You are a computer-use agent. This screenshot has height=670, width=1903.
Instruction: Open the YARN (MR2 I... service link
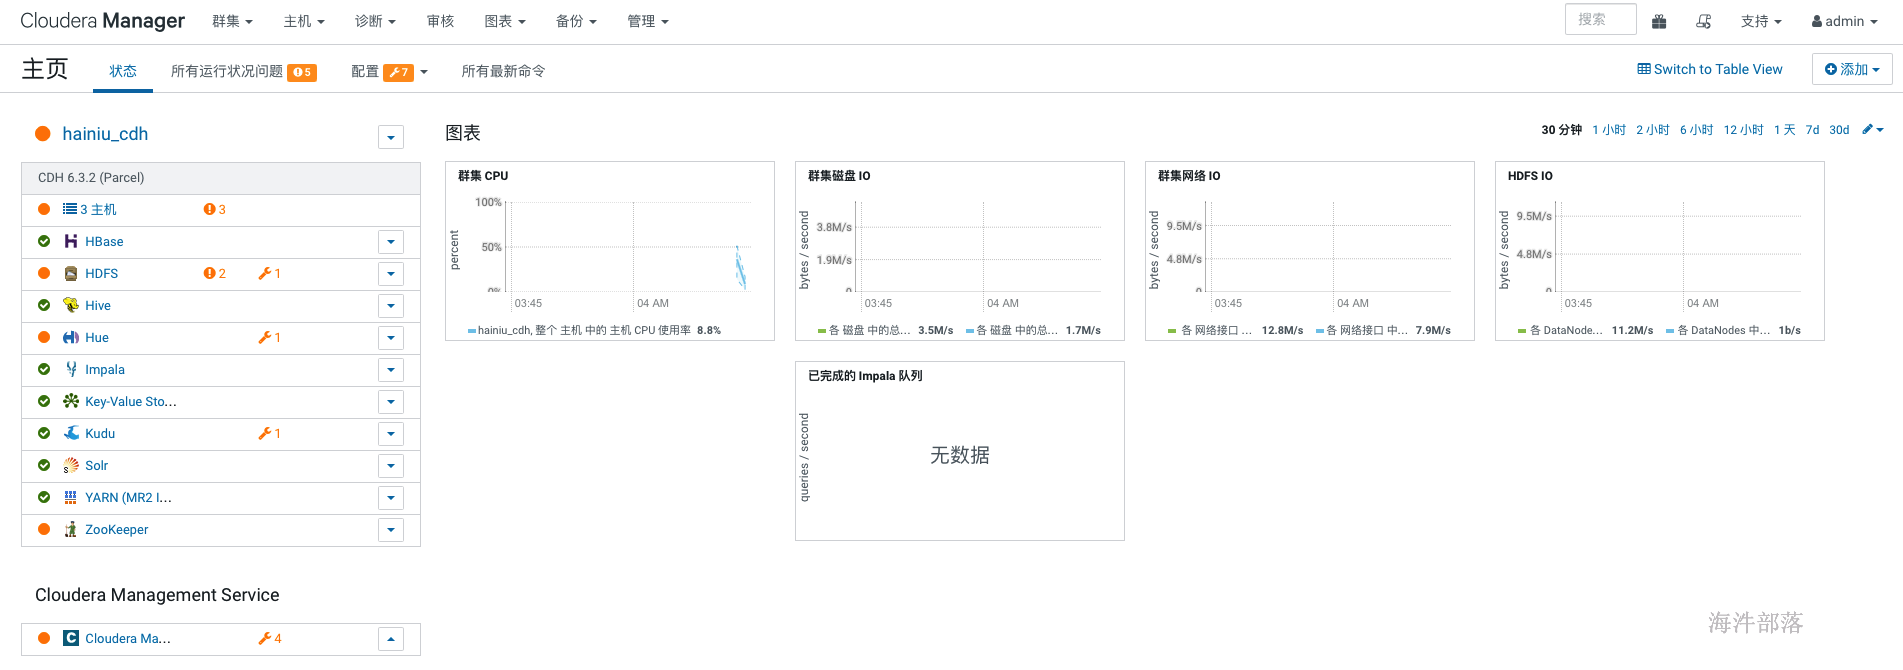pos(128,497)
